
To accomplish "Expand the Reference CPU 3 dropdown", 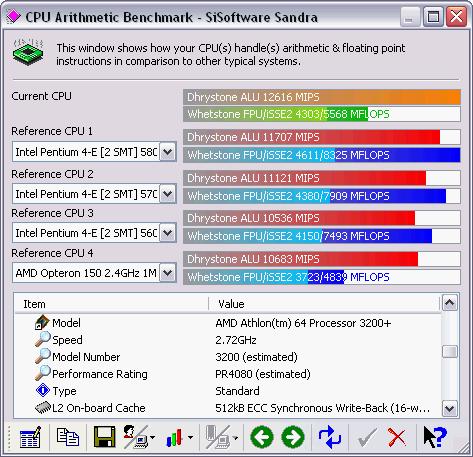I will pos(168,233).
